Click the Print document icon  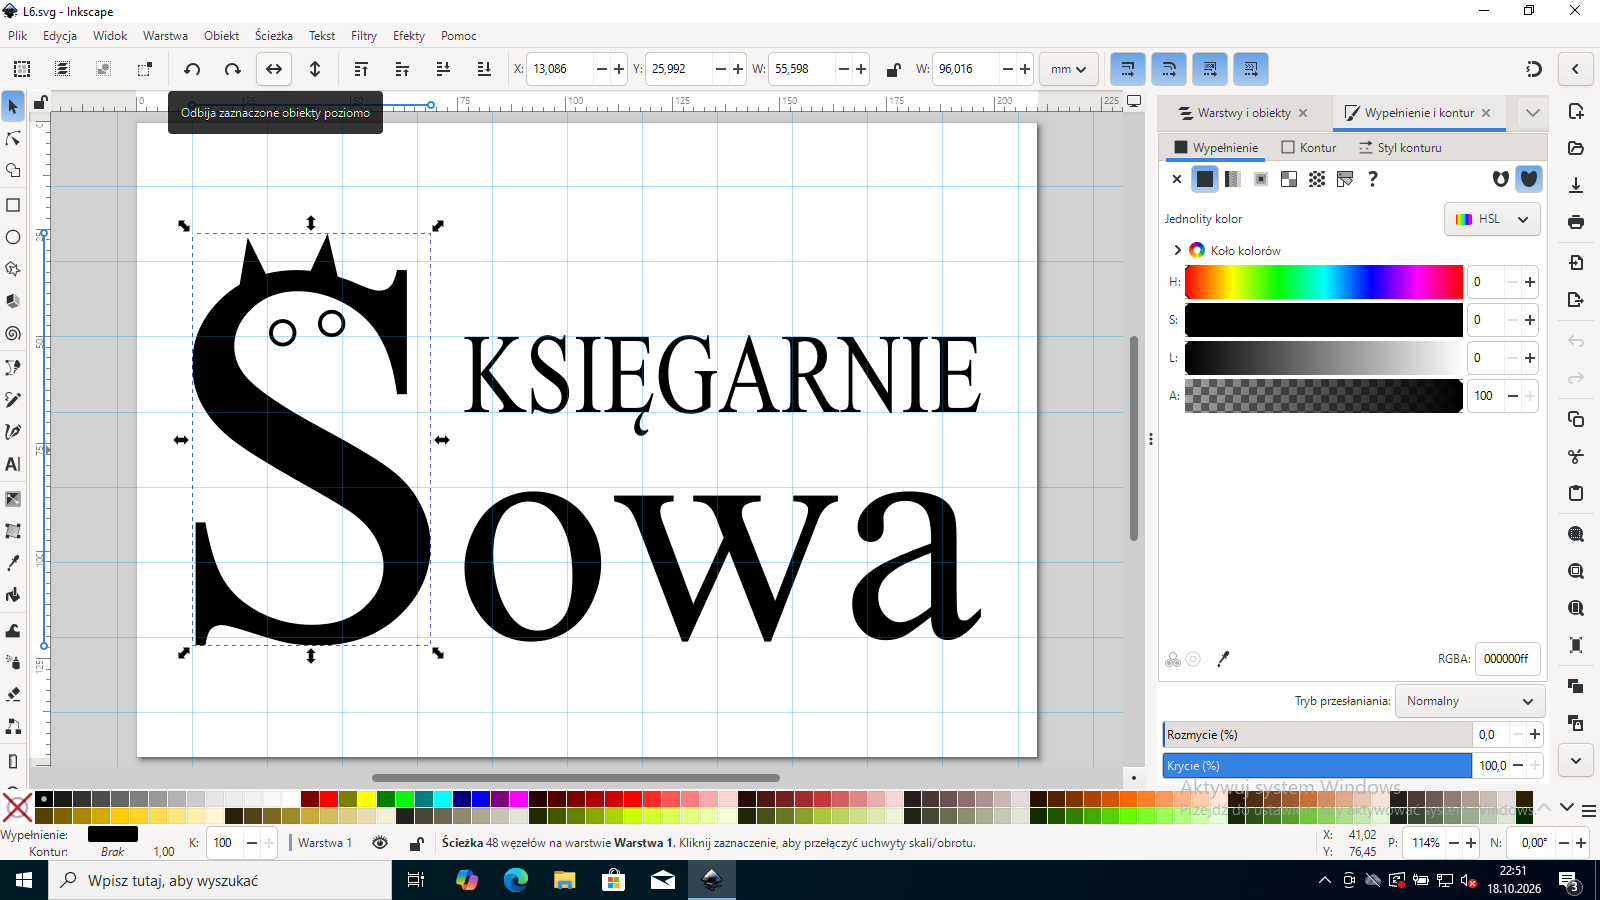tap(1576, 222)
